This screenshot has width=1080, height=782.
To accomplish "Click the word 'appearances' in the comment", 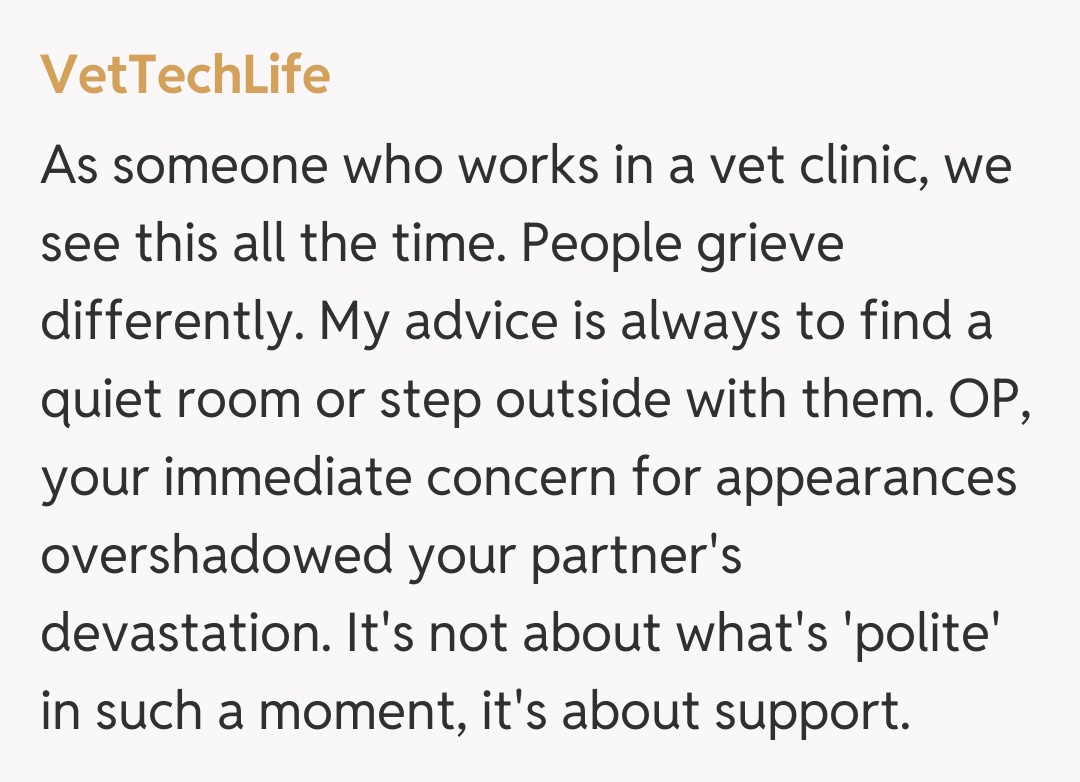I will pos(866,479).
